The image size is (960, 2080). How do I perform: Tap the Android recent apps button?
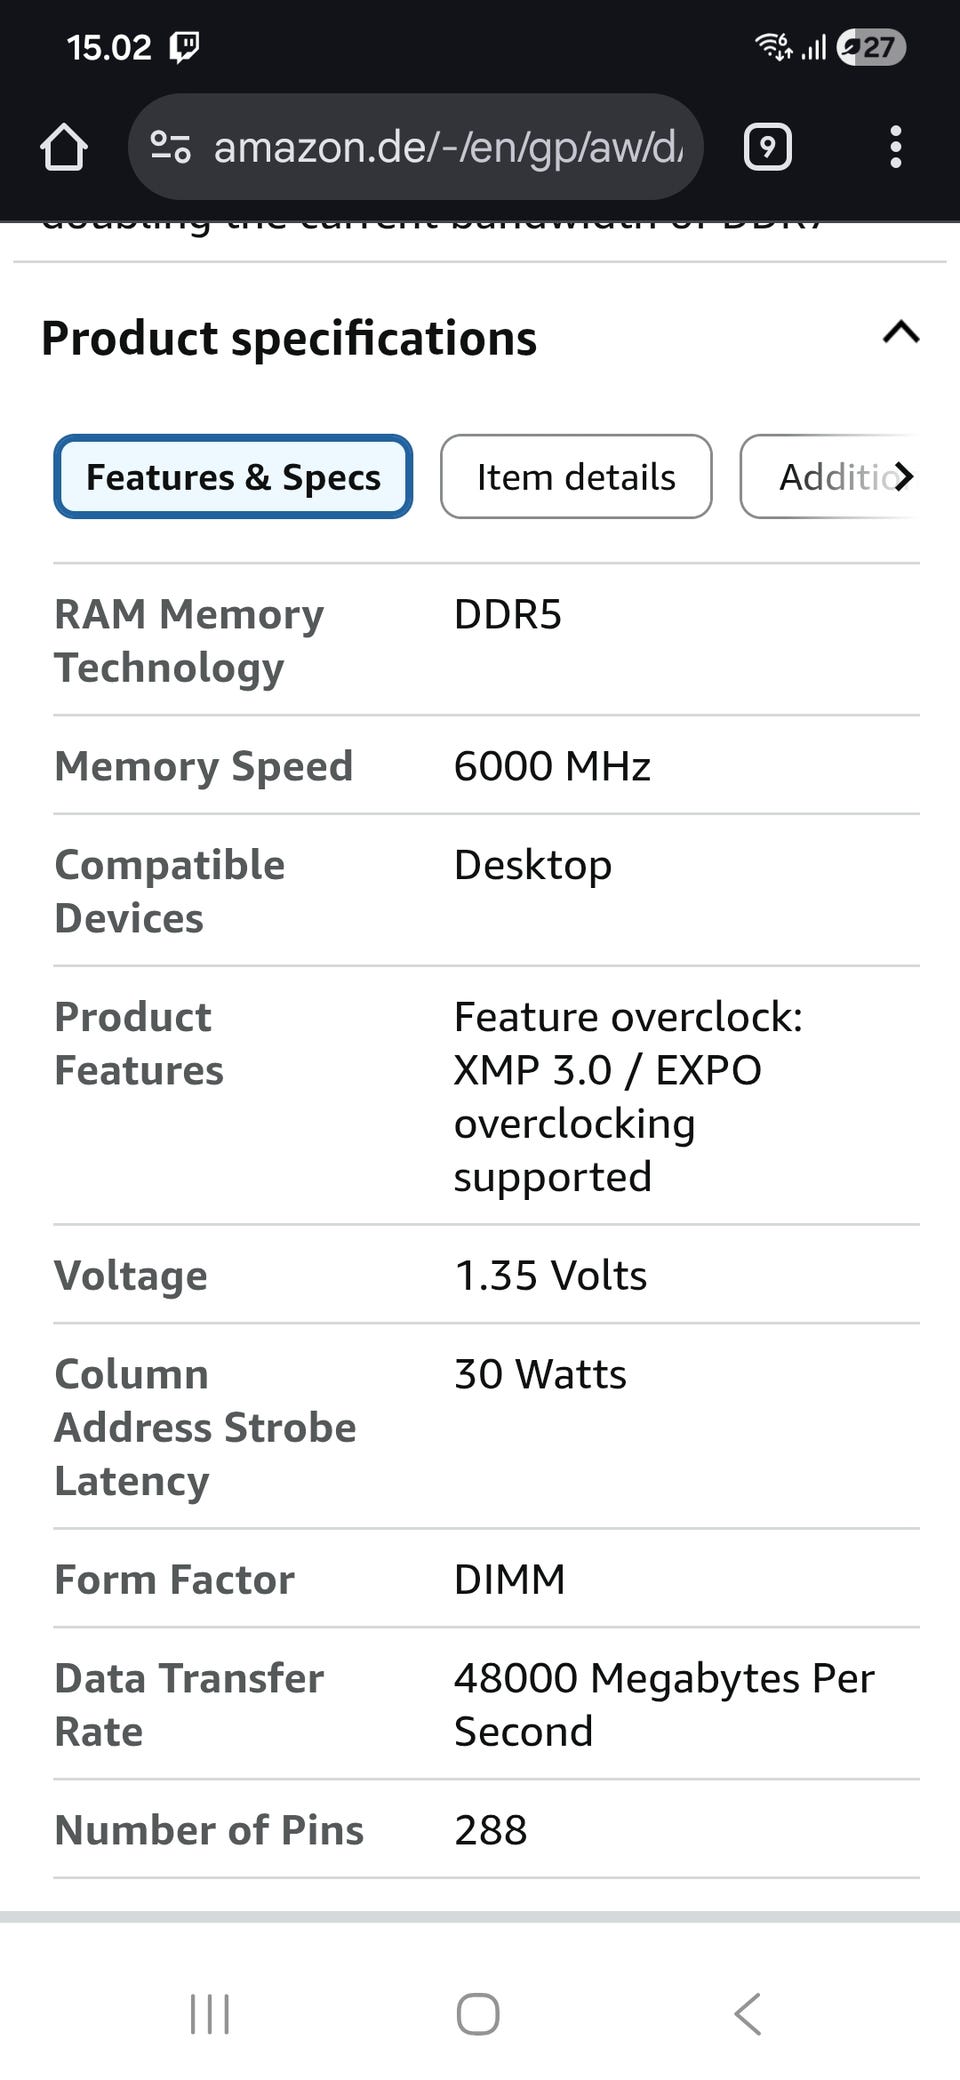tap(210, 2014)
